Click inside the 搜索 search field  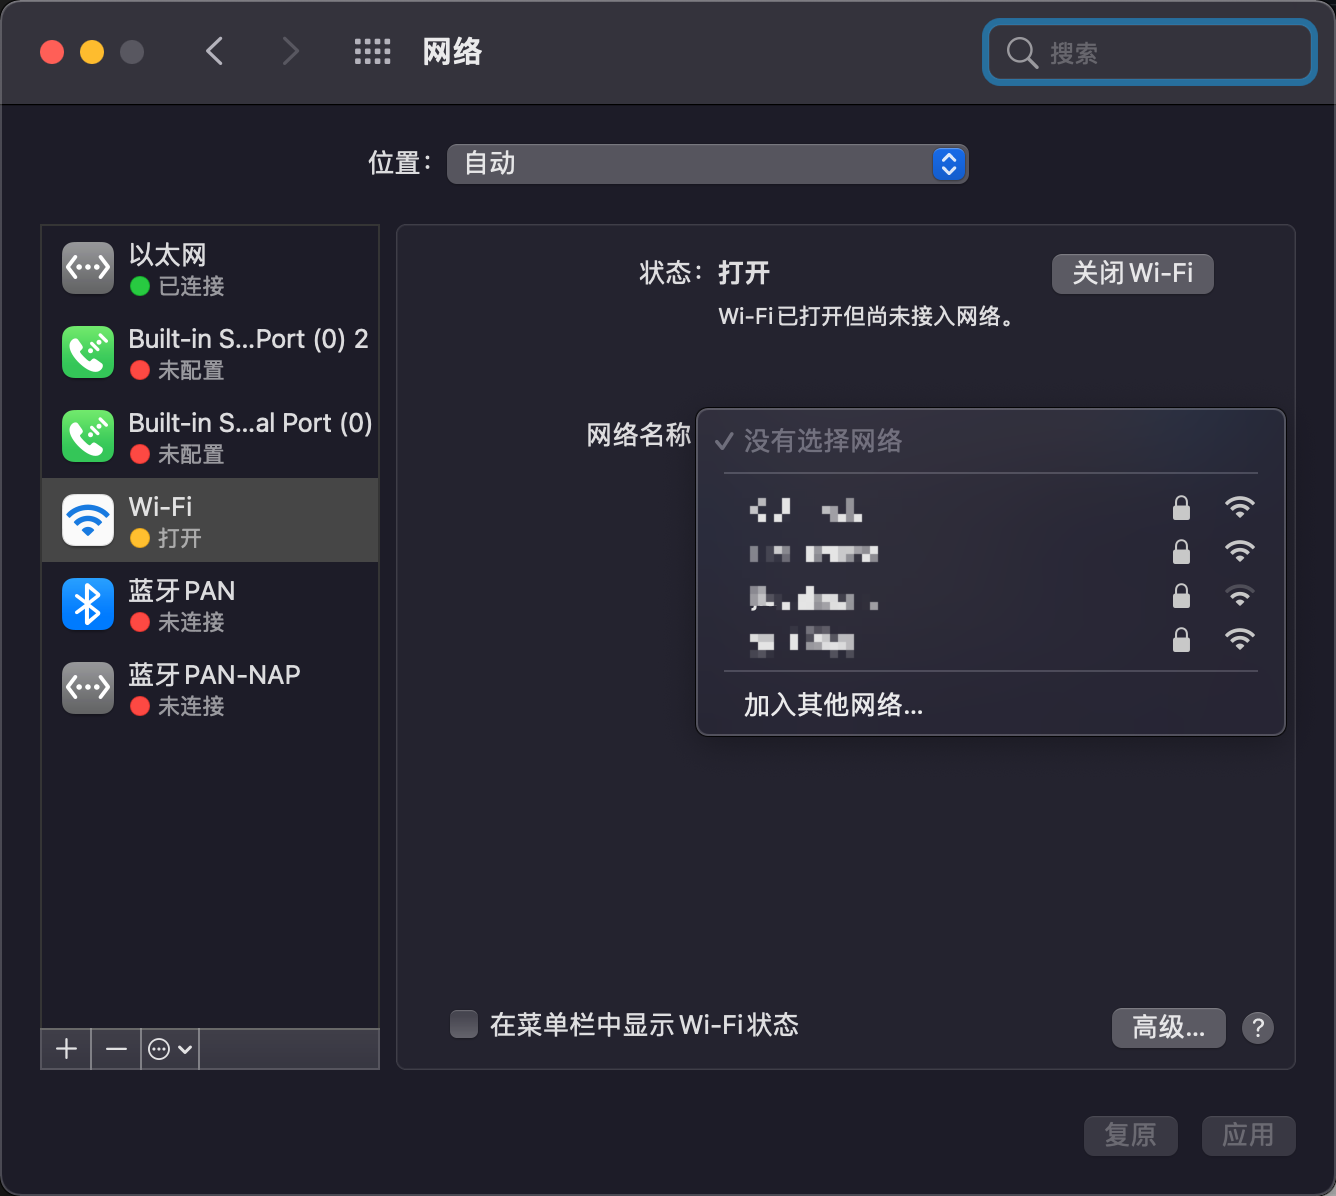[x=1150, y=52]
